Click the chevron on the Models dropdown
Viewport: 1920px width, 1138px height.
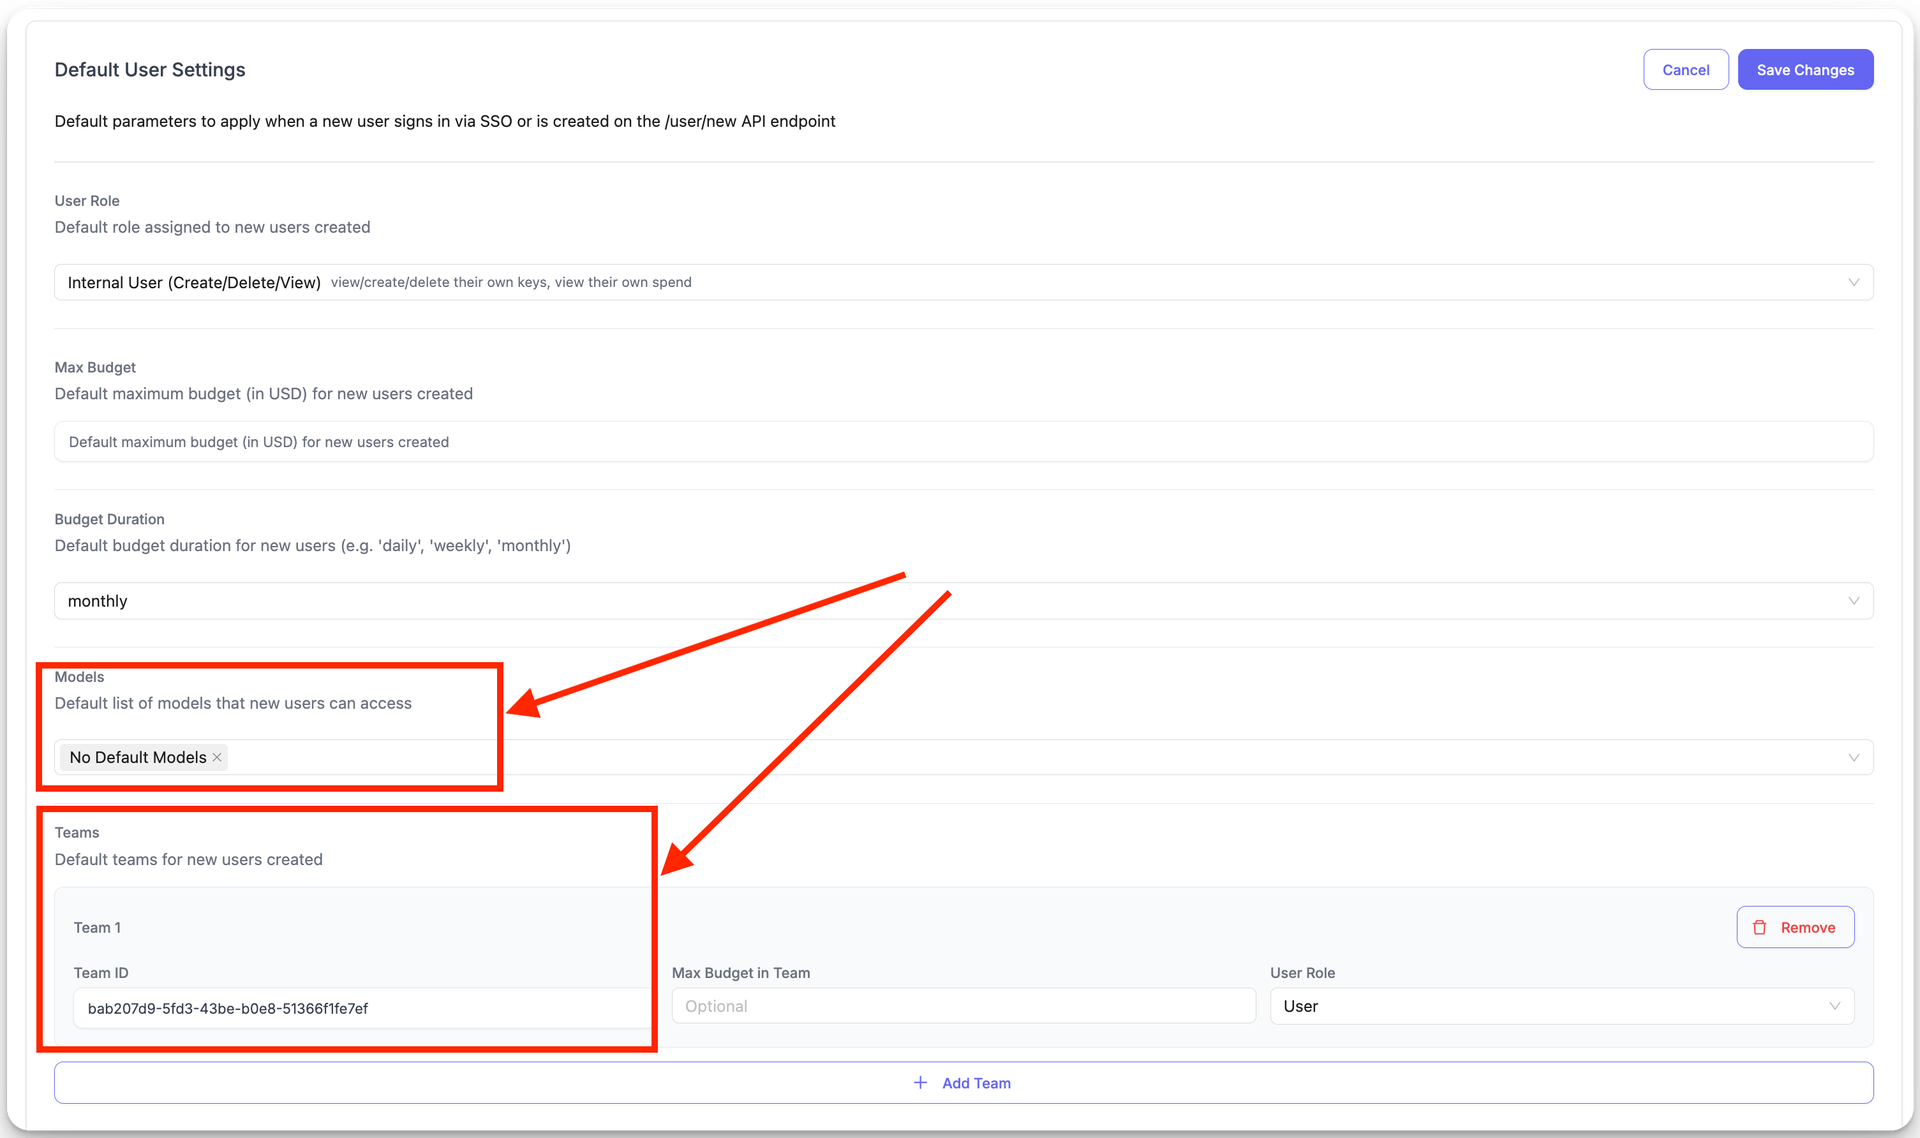[x=1853, y=757]
